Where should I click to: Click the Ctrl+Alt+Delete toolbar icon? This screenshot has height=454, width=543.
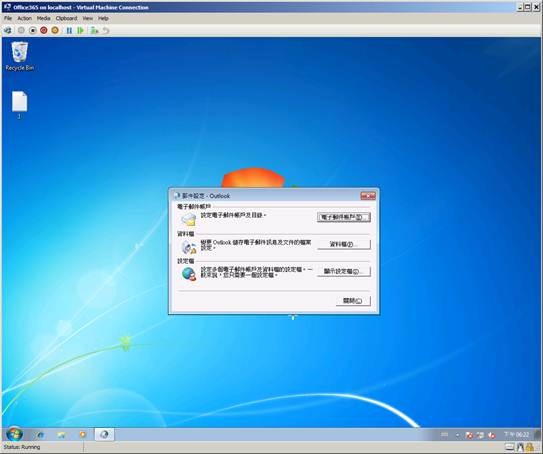pyautogui.click(x=8, y=30)
